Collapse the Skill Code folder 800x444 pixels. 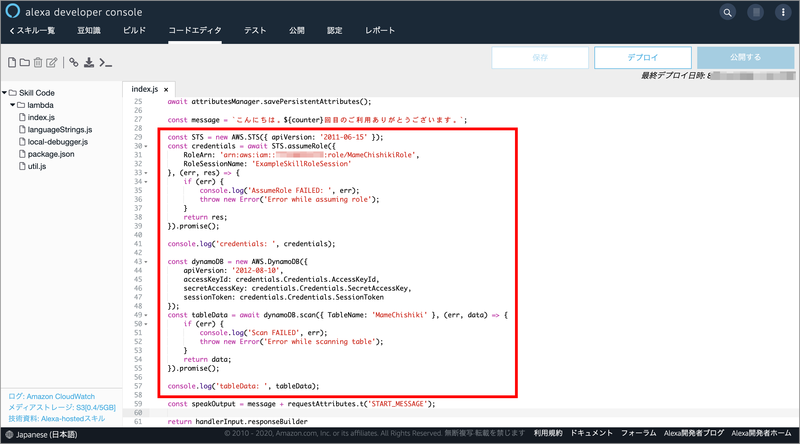(5, 92)
